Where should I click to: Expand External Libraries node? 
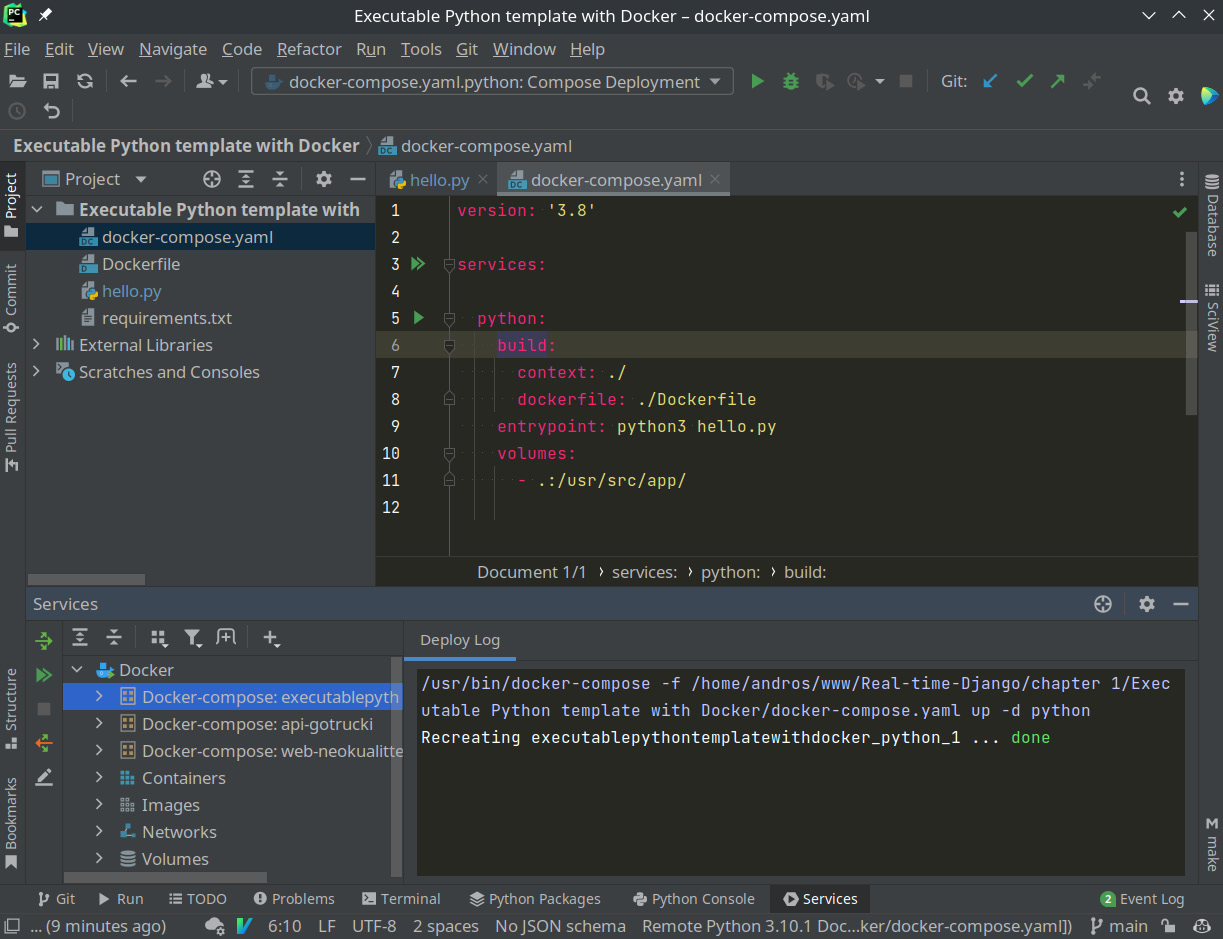point(37,345)
